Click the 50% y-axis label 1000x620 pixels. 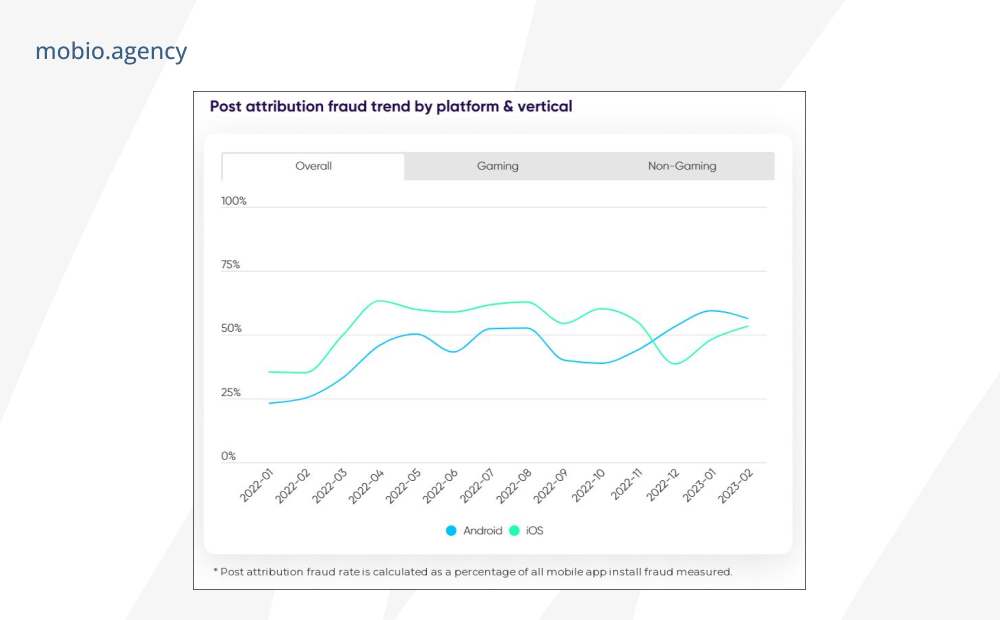[231, 328]
